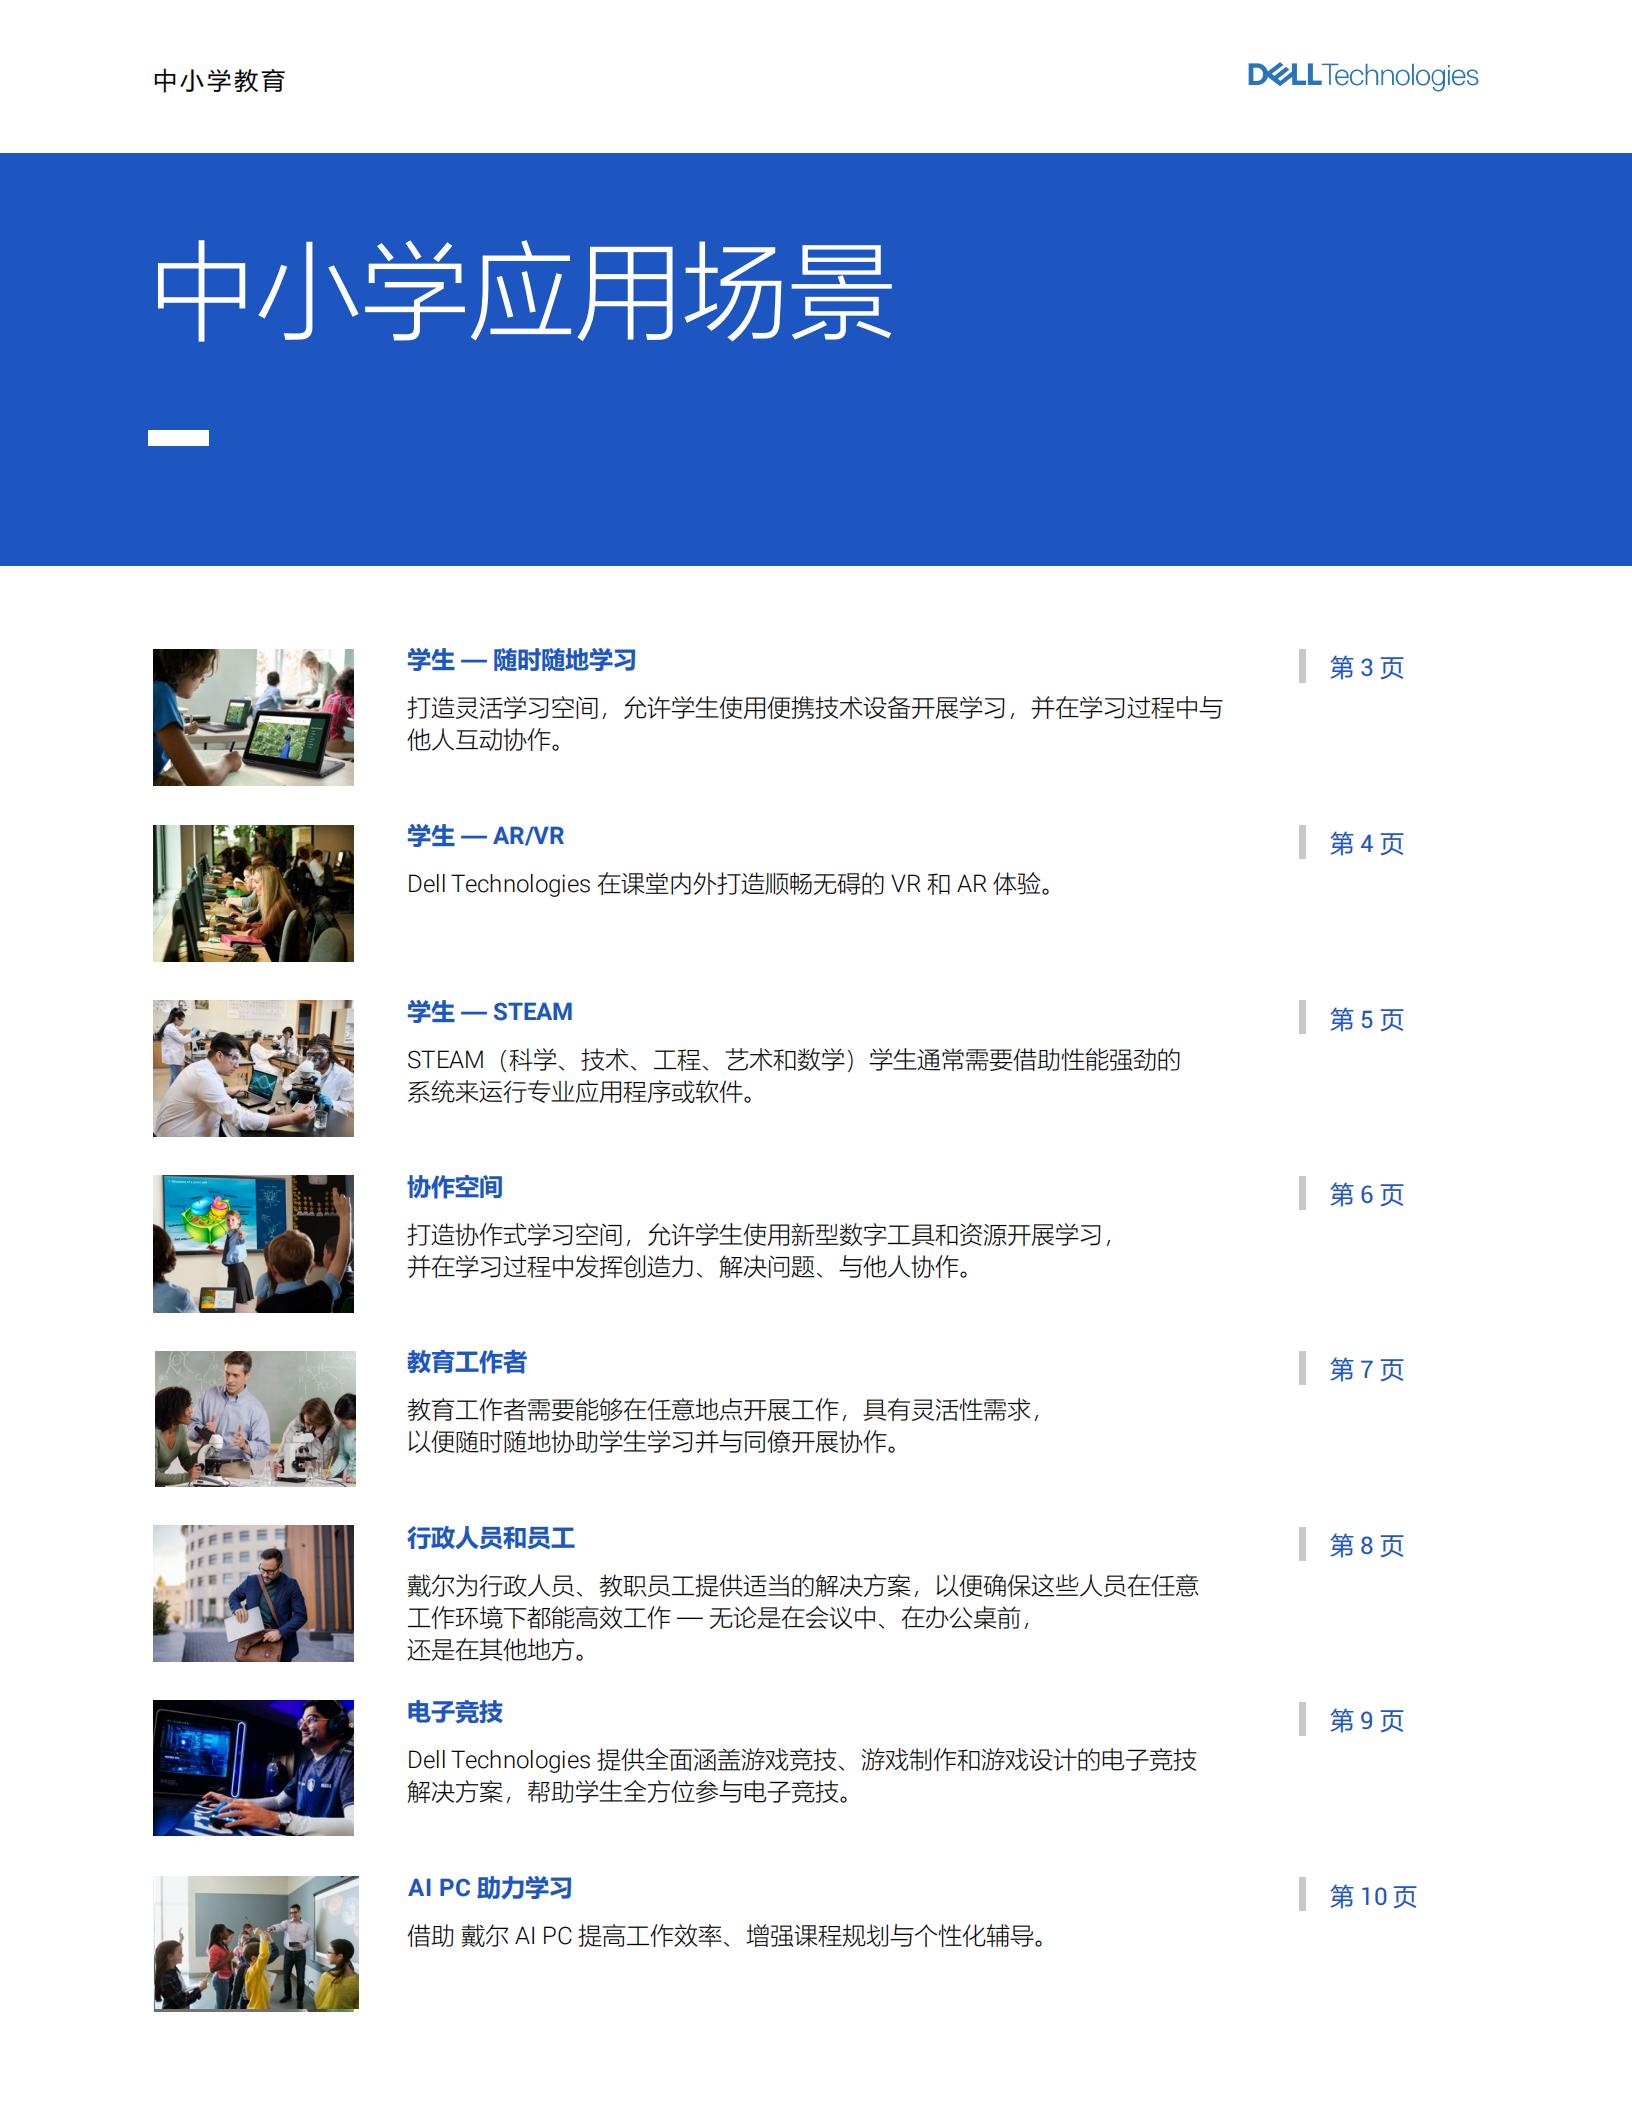Click the STEAM（科学、技术、工程 description line

793,1060
